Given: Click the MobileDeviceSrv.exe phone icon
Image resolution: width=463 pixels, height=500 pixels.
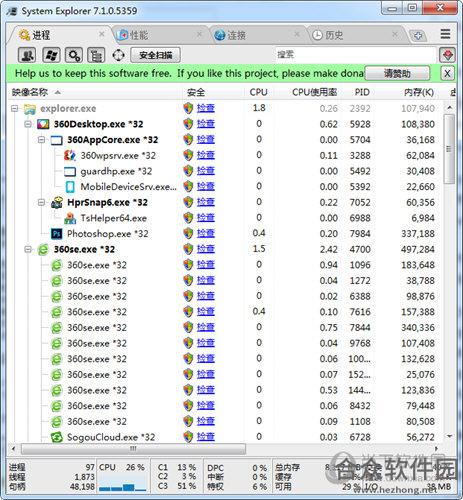Looking at the screenshot, I should coord(70,187).
